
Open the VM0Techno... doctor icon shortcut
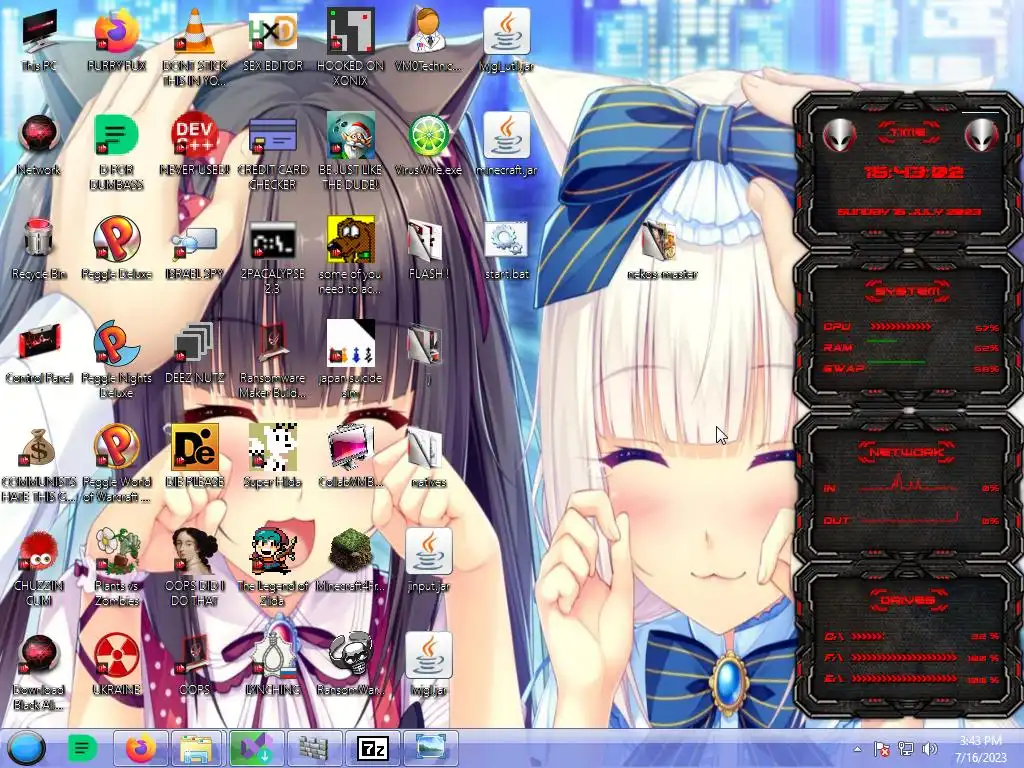(428, 40)
